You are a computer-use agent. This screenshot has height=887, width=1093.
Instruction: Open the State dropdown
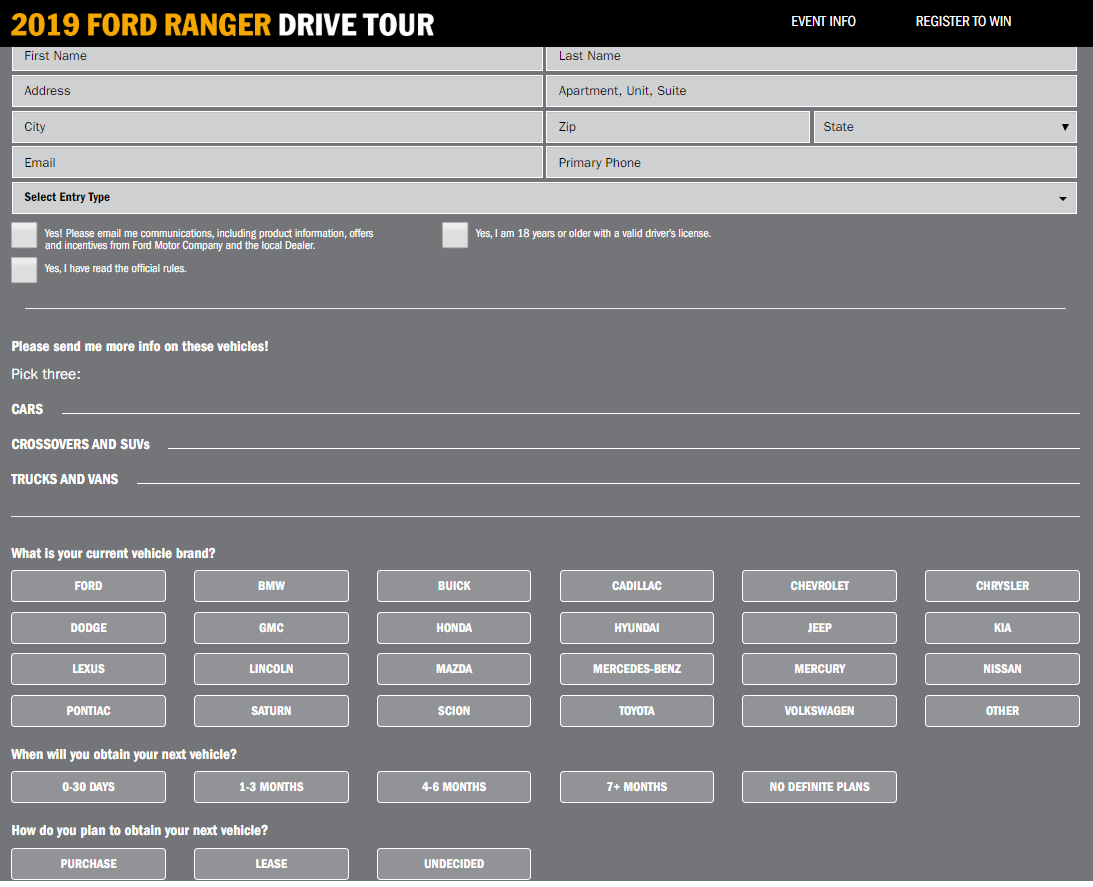(945, 127)
